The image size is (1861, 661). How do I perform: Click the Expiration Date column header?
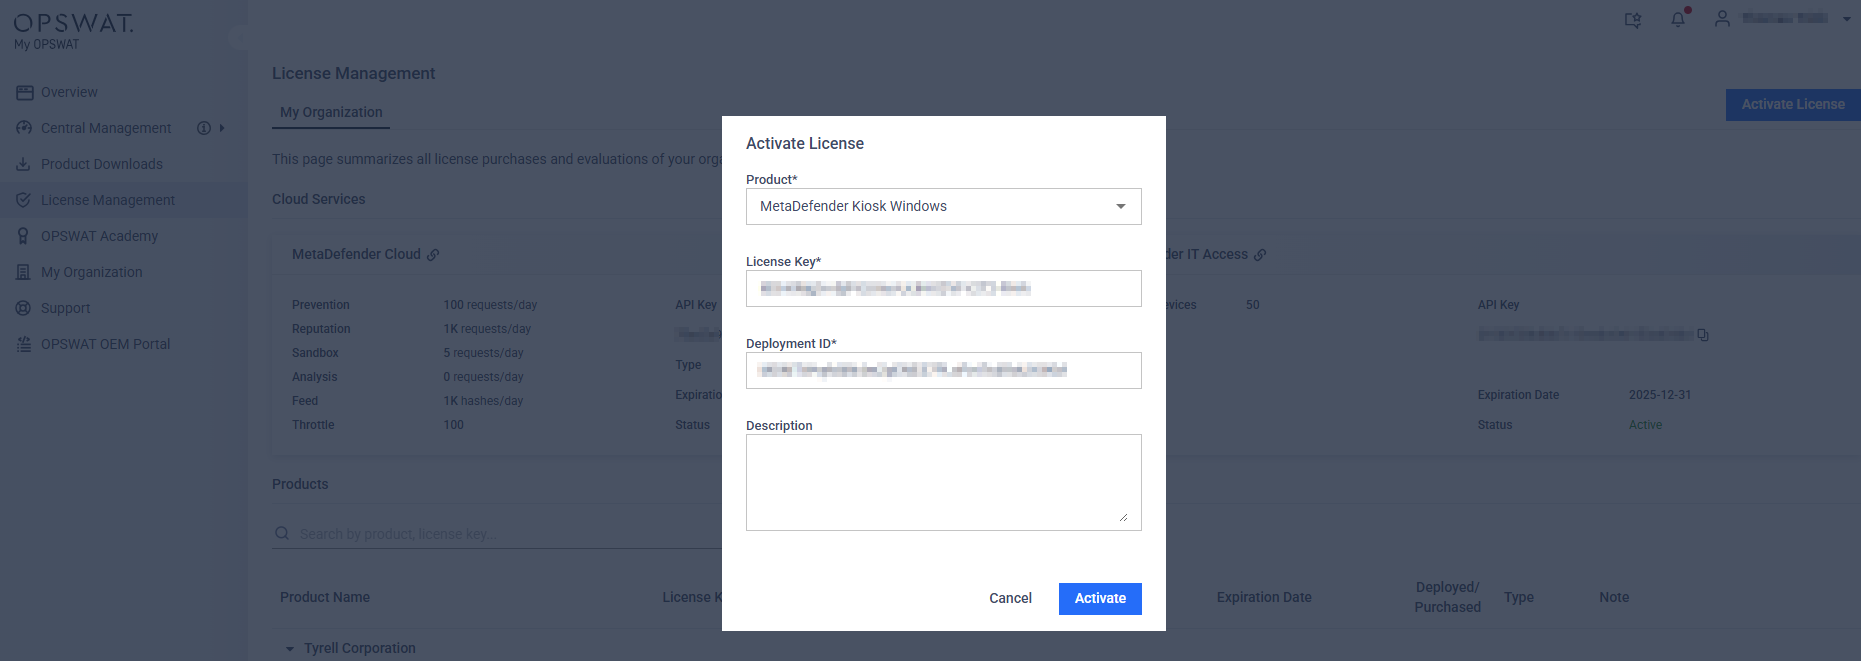point(1264,597)
